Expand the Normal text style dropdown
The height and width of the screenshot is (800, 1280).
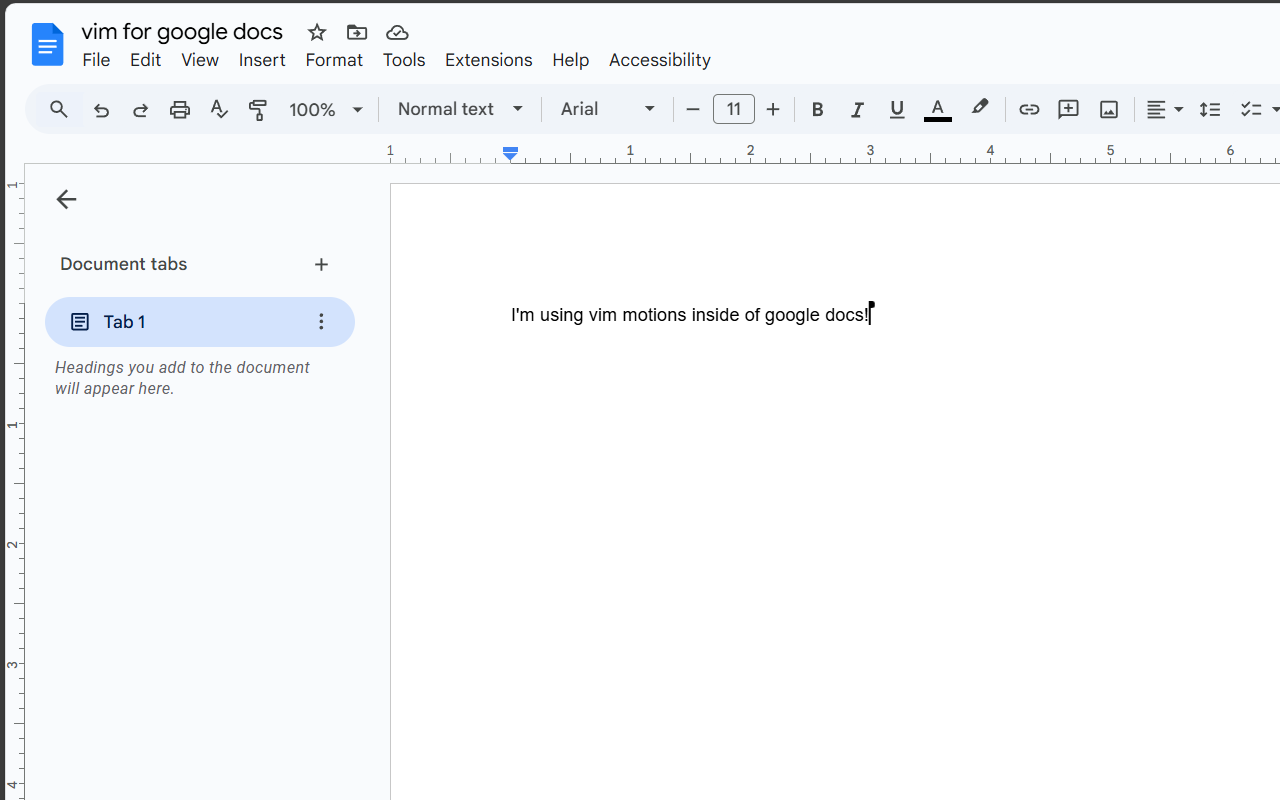(460, 110)
